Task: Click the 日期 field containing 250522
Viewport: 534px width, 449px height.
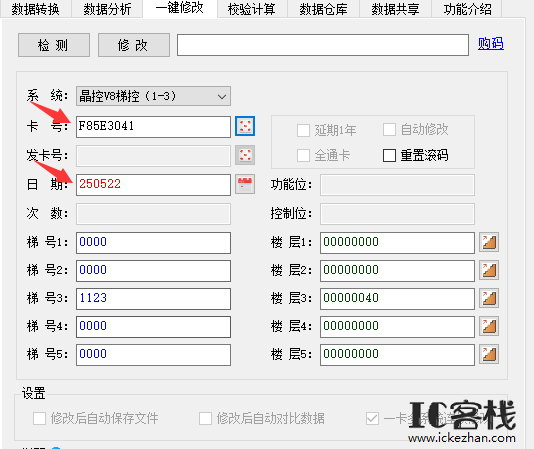Action: (x=153, y=185)
